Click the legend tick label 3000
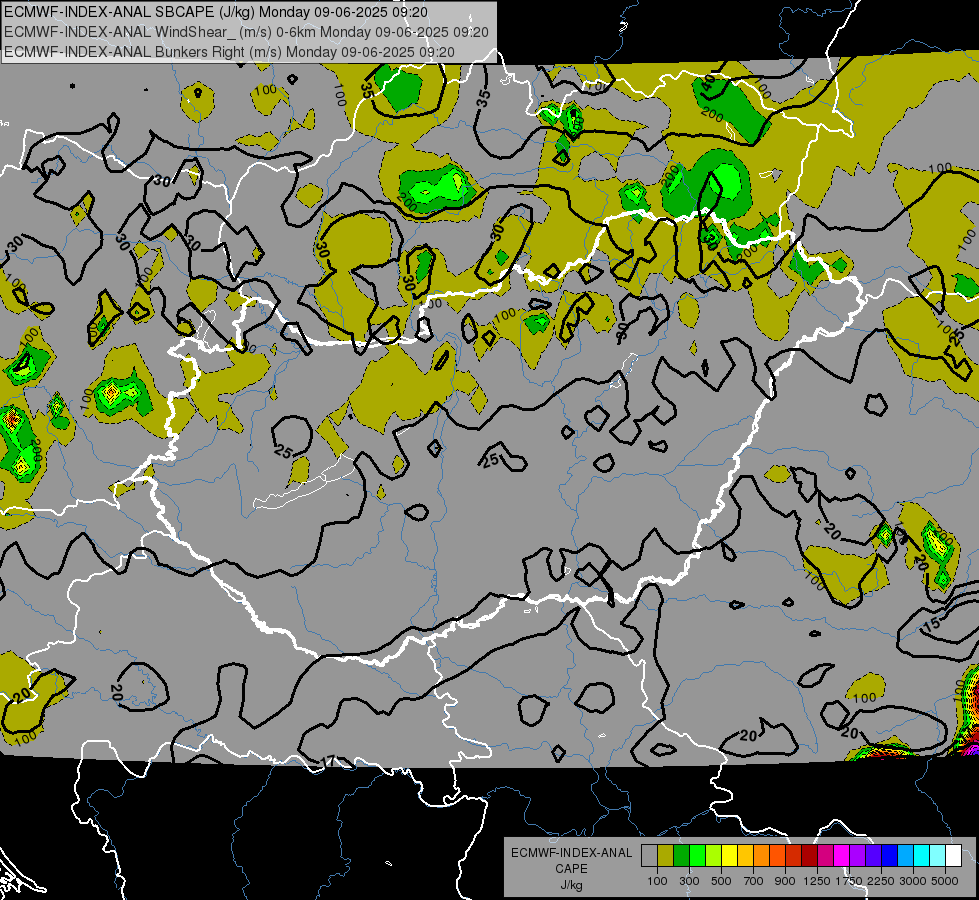Image resolution: width=979 pixels, height=900 pixels. pyautogui.click(x=913, y=881)
